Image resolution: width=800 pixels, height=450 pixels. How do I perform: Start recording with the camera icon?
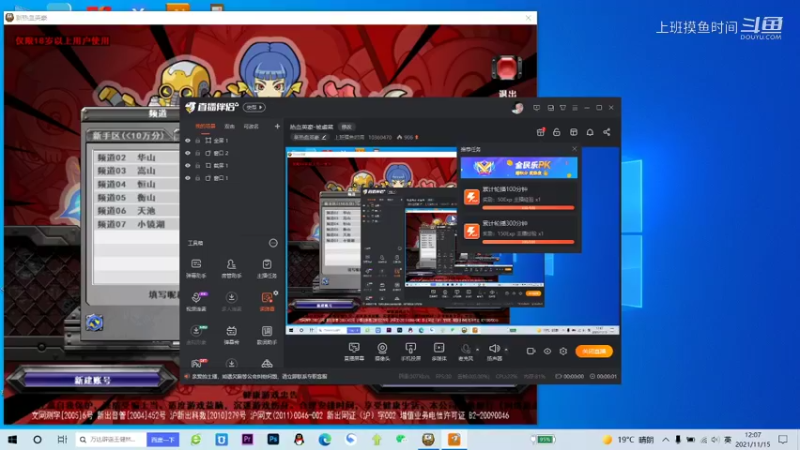coord(531,351)
